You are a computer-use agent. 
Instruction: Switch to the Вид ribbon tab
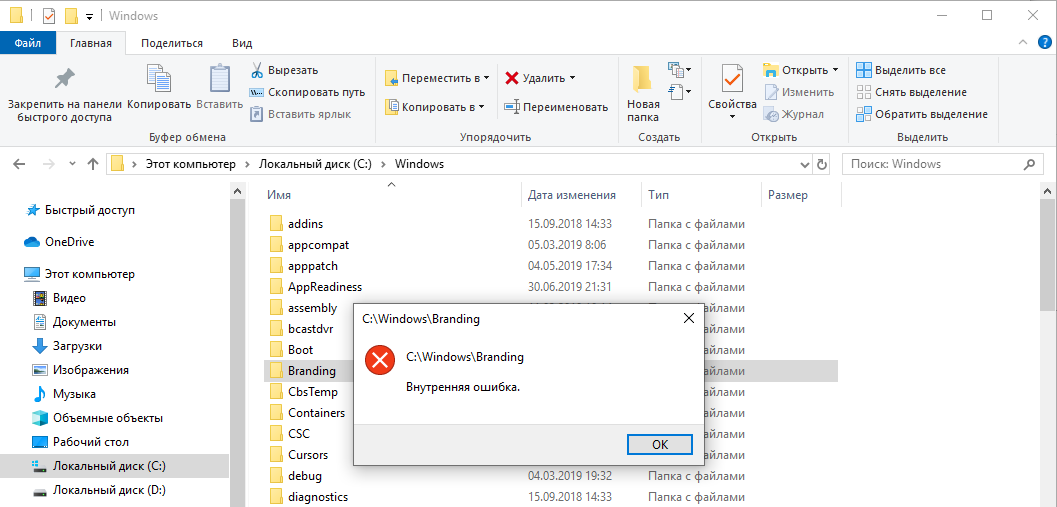(x=242, y=43)
